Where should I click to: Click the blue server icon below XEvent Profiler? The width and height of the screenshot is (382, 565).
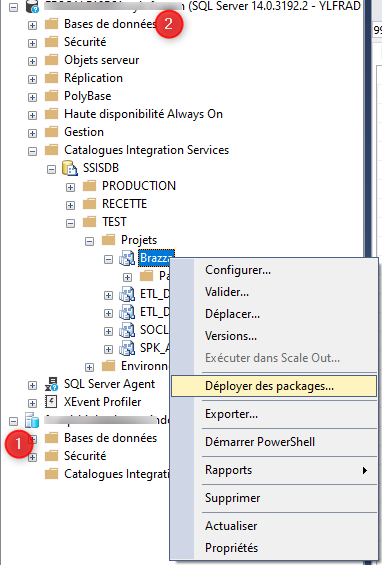(32, 420)
